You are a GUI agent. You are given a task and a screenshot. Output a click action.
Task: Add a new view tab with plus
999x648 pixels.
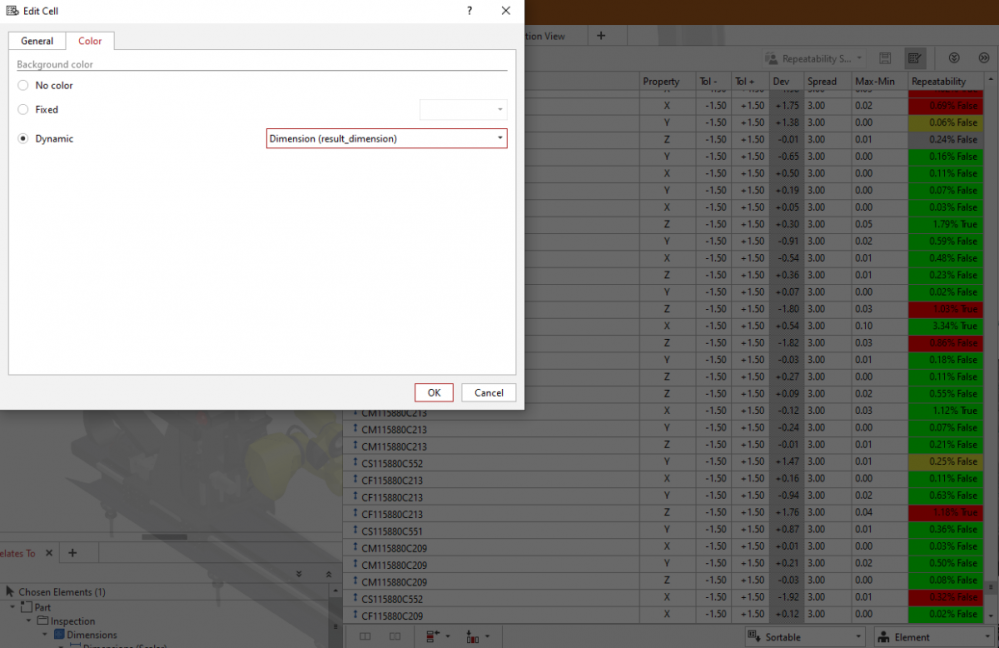(601, 36)
